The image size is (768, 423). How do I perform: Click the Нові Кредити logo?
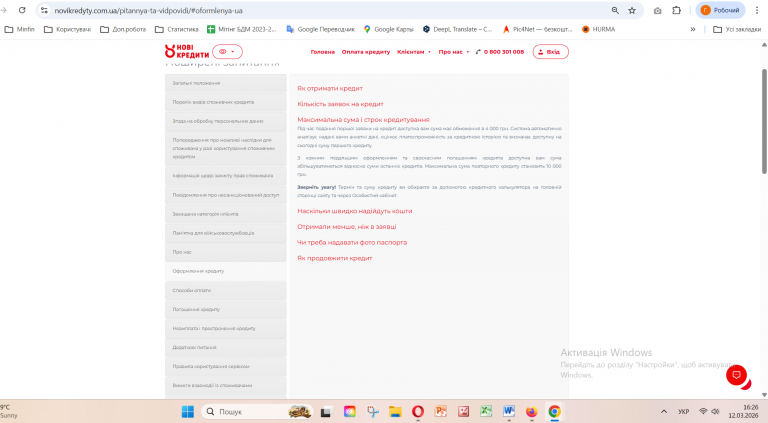[x=187, y=51]
